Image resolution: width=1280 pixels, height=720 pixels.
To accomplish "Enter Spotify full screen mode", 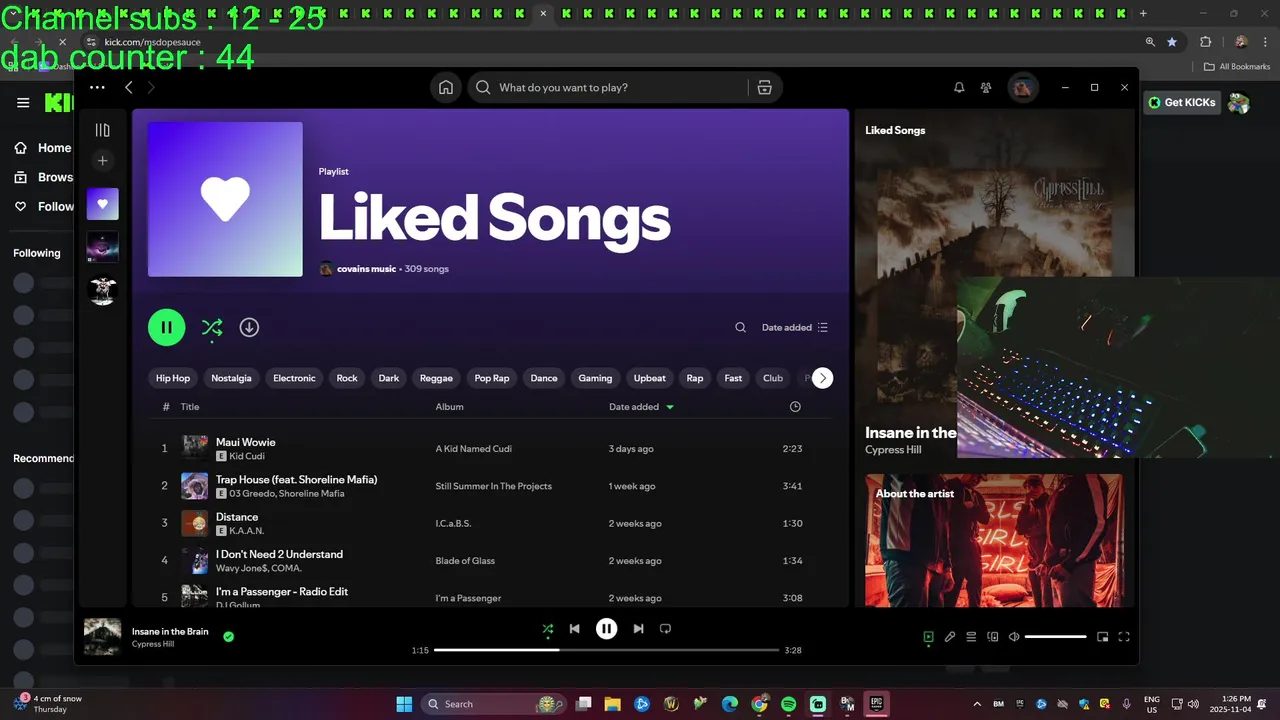I will [1124, 637].
